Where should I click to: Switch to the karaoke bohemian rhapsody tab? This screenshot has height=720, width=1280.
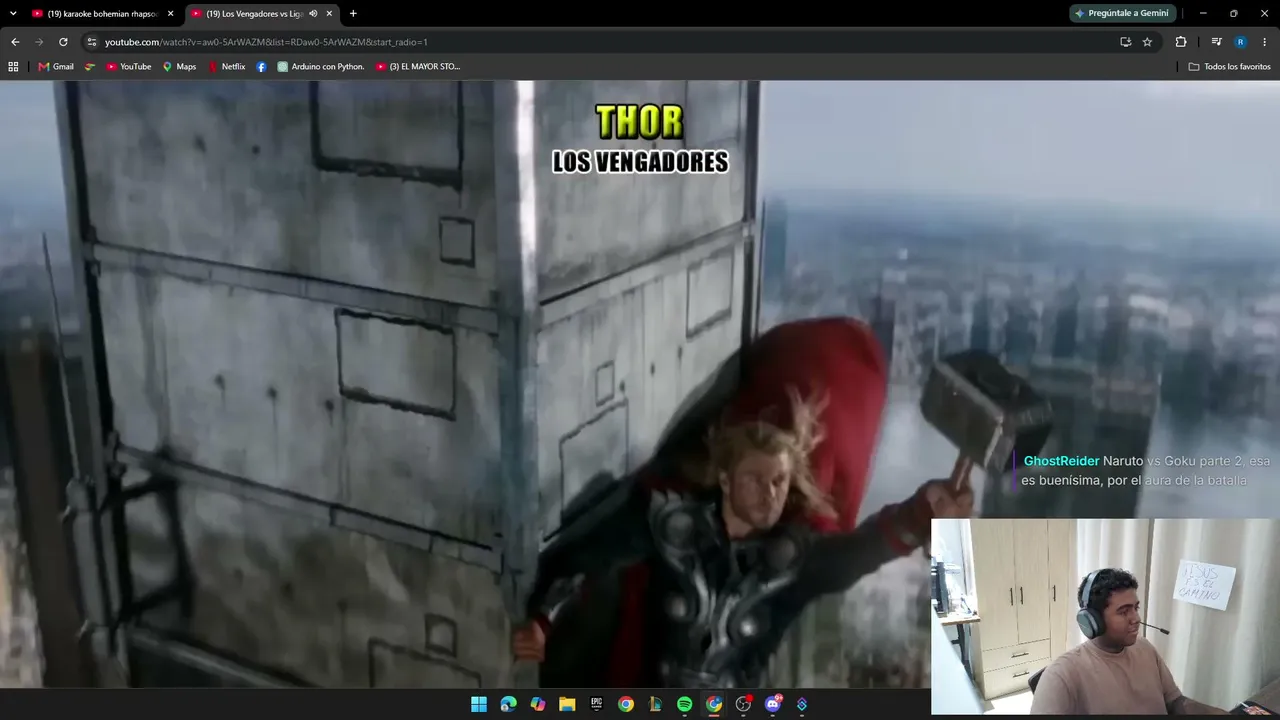100,13
